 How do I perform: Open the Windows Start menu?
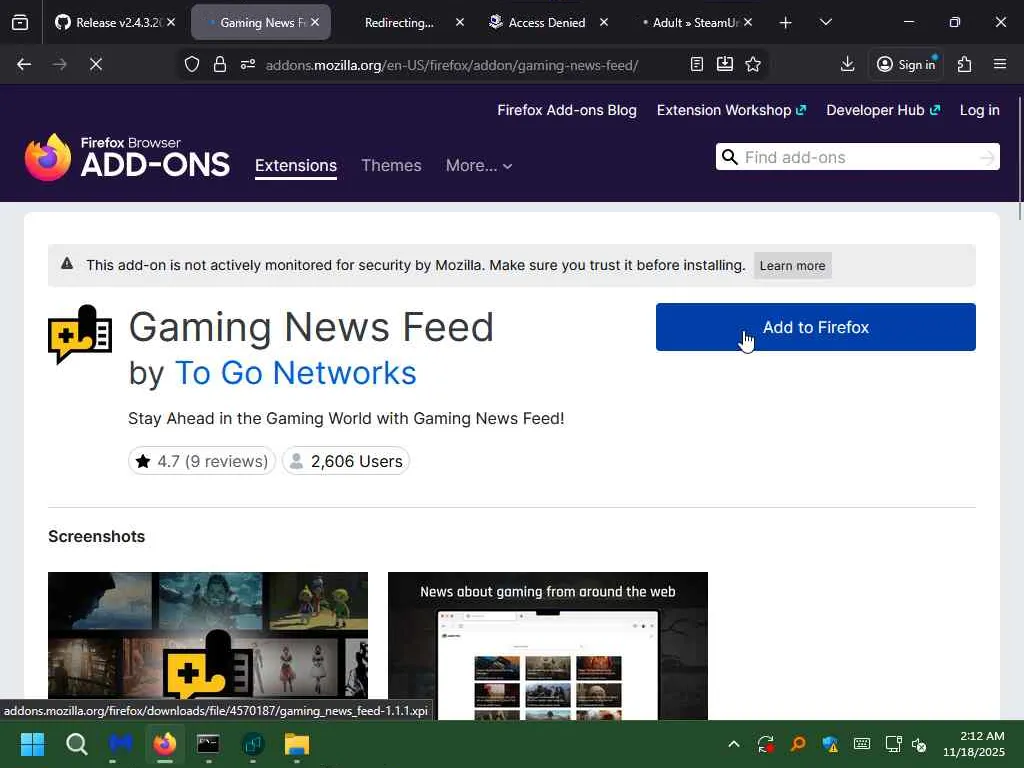[x=32, y=744]
